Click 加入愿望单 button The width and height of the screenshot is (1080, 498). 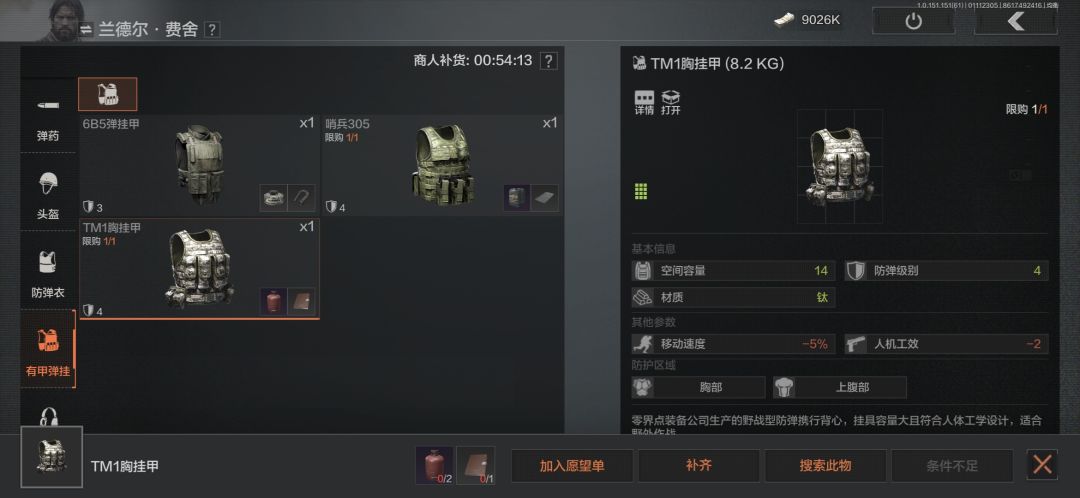(572, 466)
